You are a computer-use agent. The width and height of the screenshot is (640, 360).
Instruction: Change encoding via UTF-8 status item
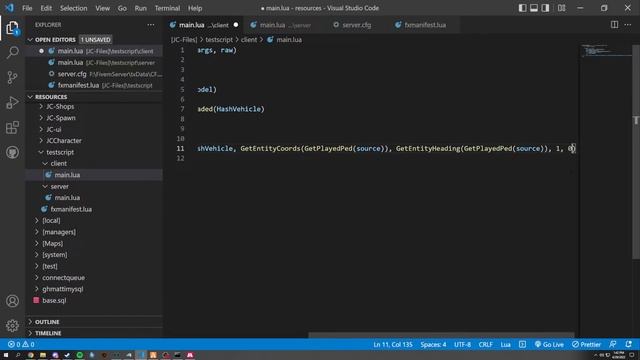462,344
